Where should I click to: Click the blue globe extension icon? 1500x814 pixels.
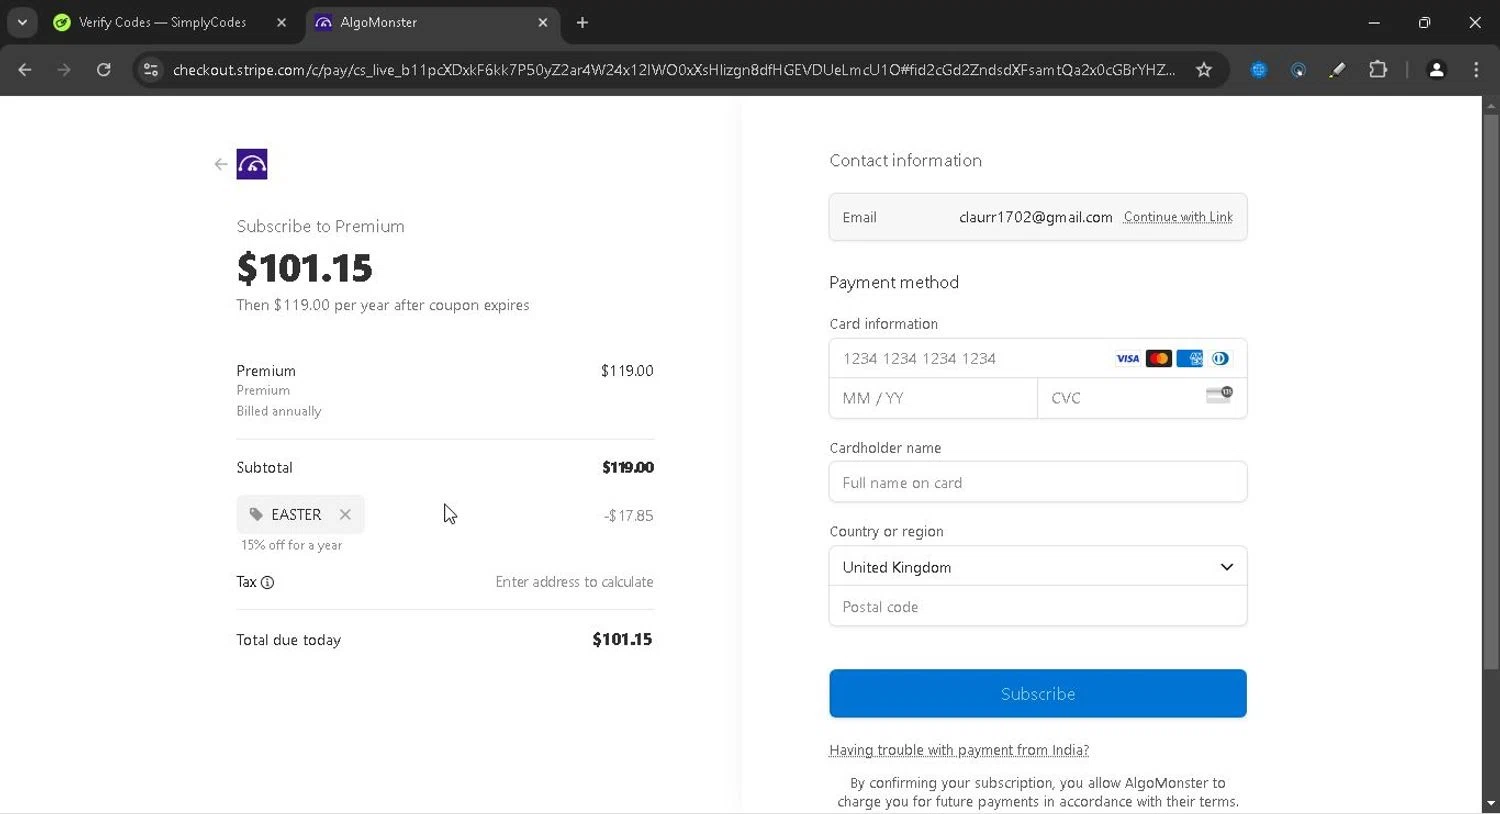pos(1259,70)
